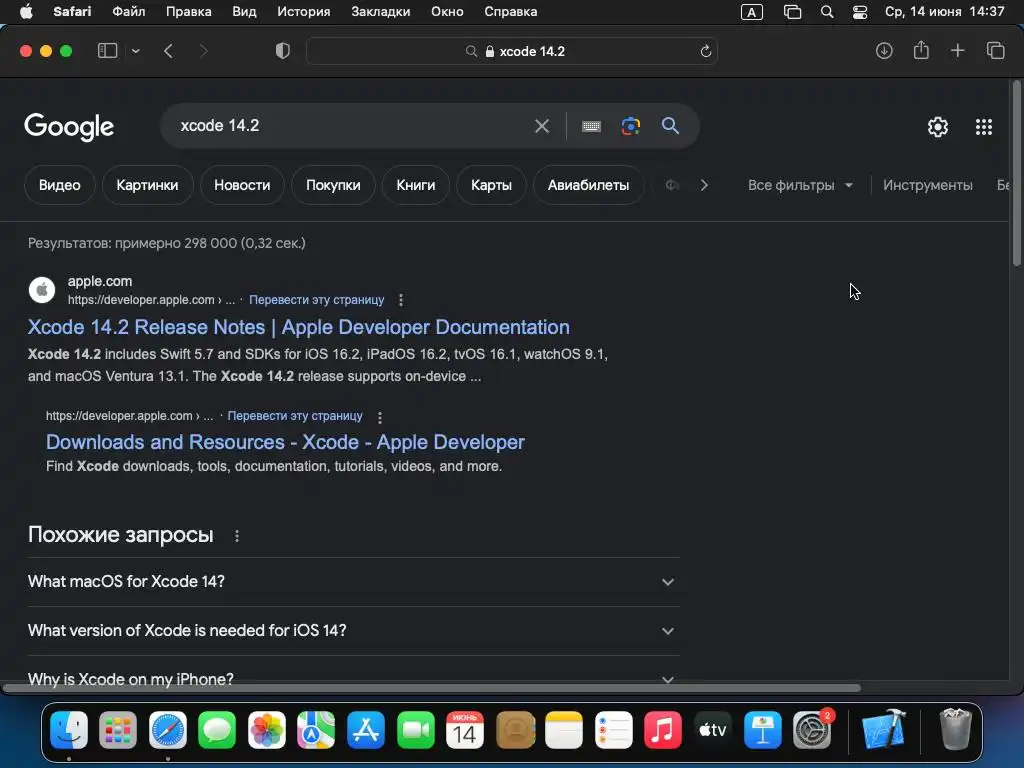This screenshot has width=1024, height=768.
Task: Switch to Новости search tab
Action: 242,185
